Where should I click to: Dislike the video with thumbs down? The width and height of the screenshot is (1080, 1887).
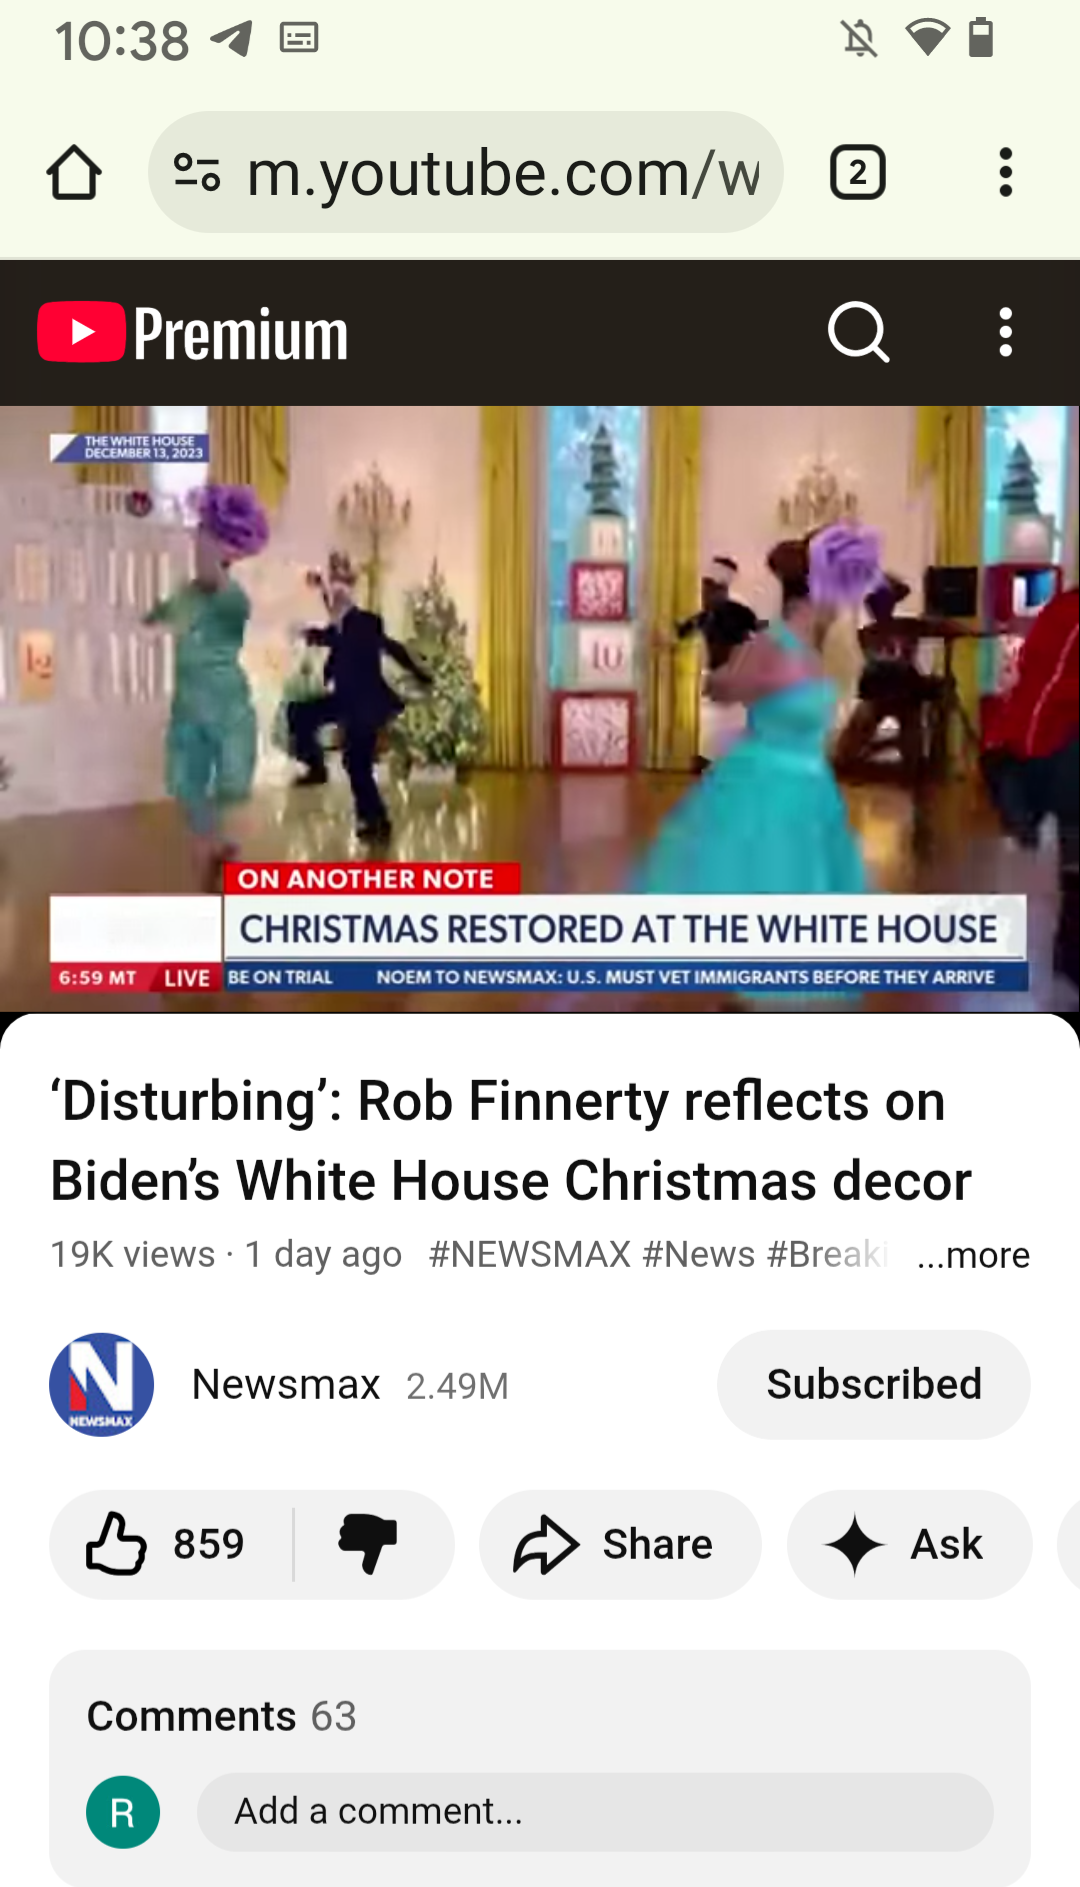tap(368, 1544)
